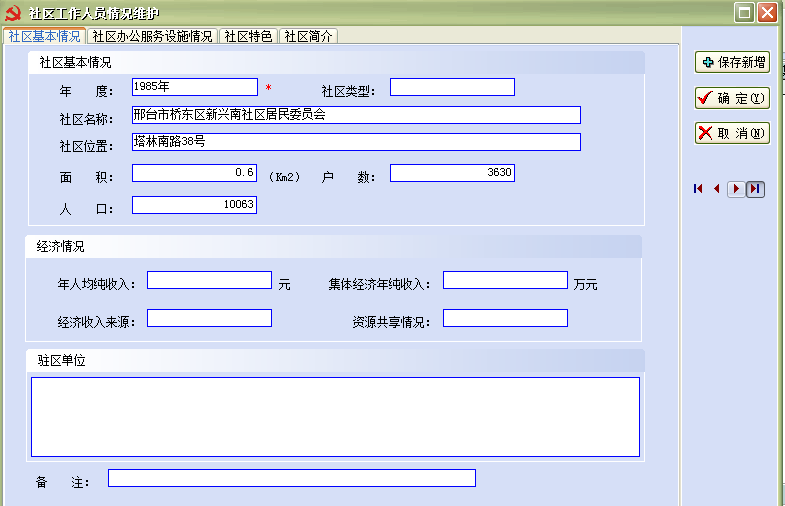Click the 备注 remarks field
Image resolution: width=785 pixels, height=506 pixels.
click(x=291, y=478)
